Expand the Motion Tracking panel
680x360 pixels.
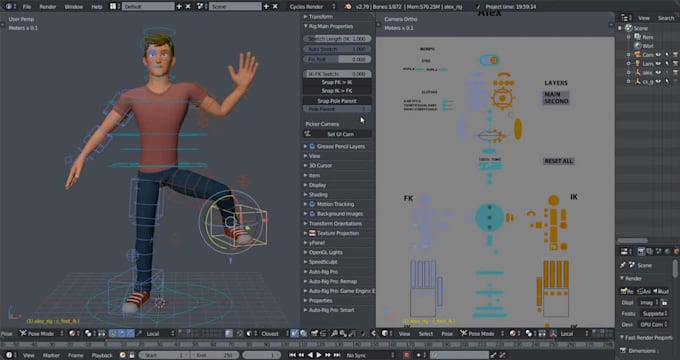click(335, 204)
